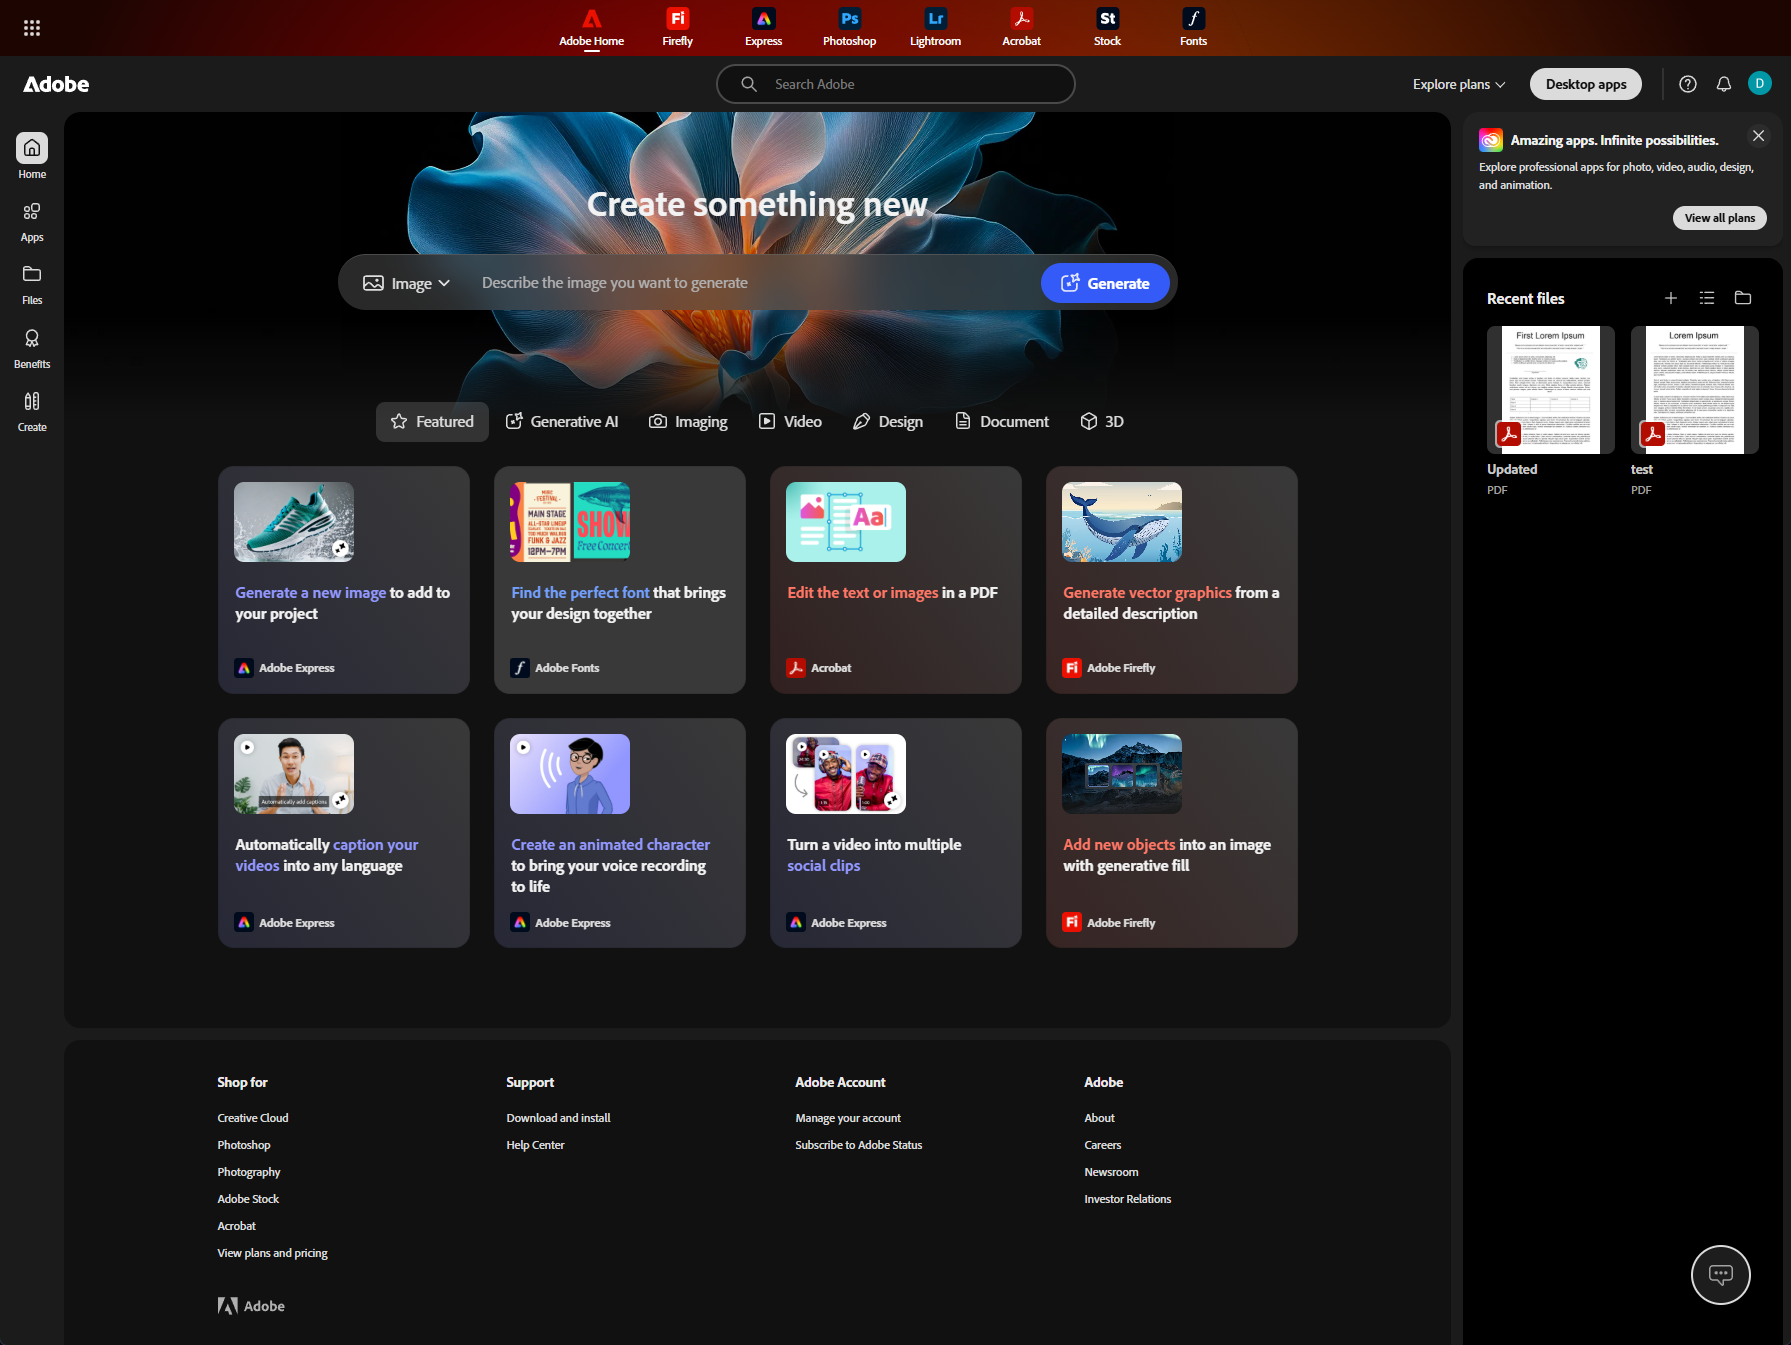Open the Automatically caption your videos card
Image resolution: width=1791 pixels, height=1345 pixels.
[344, 833]
